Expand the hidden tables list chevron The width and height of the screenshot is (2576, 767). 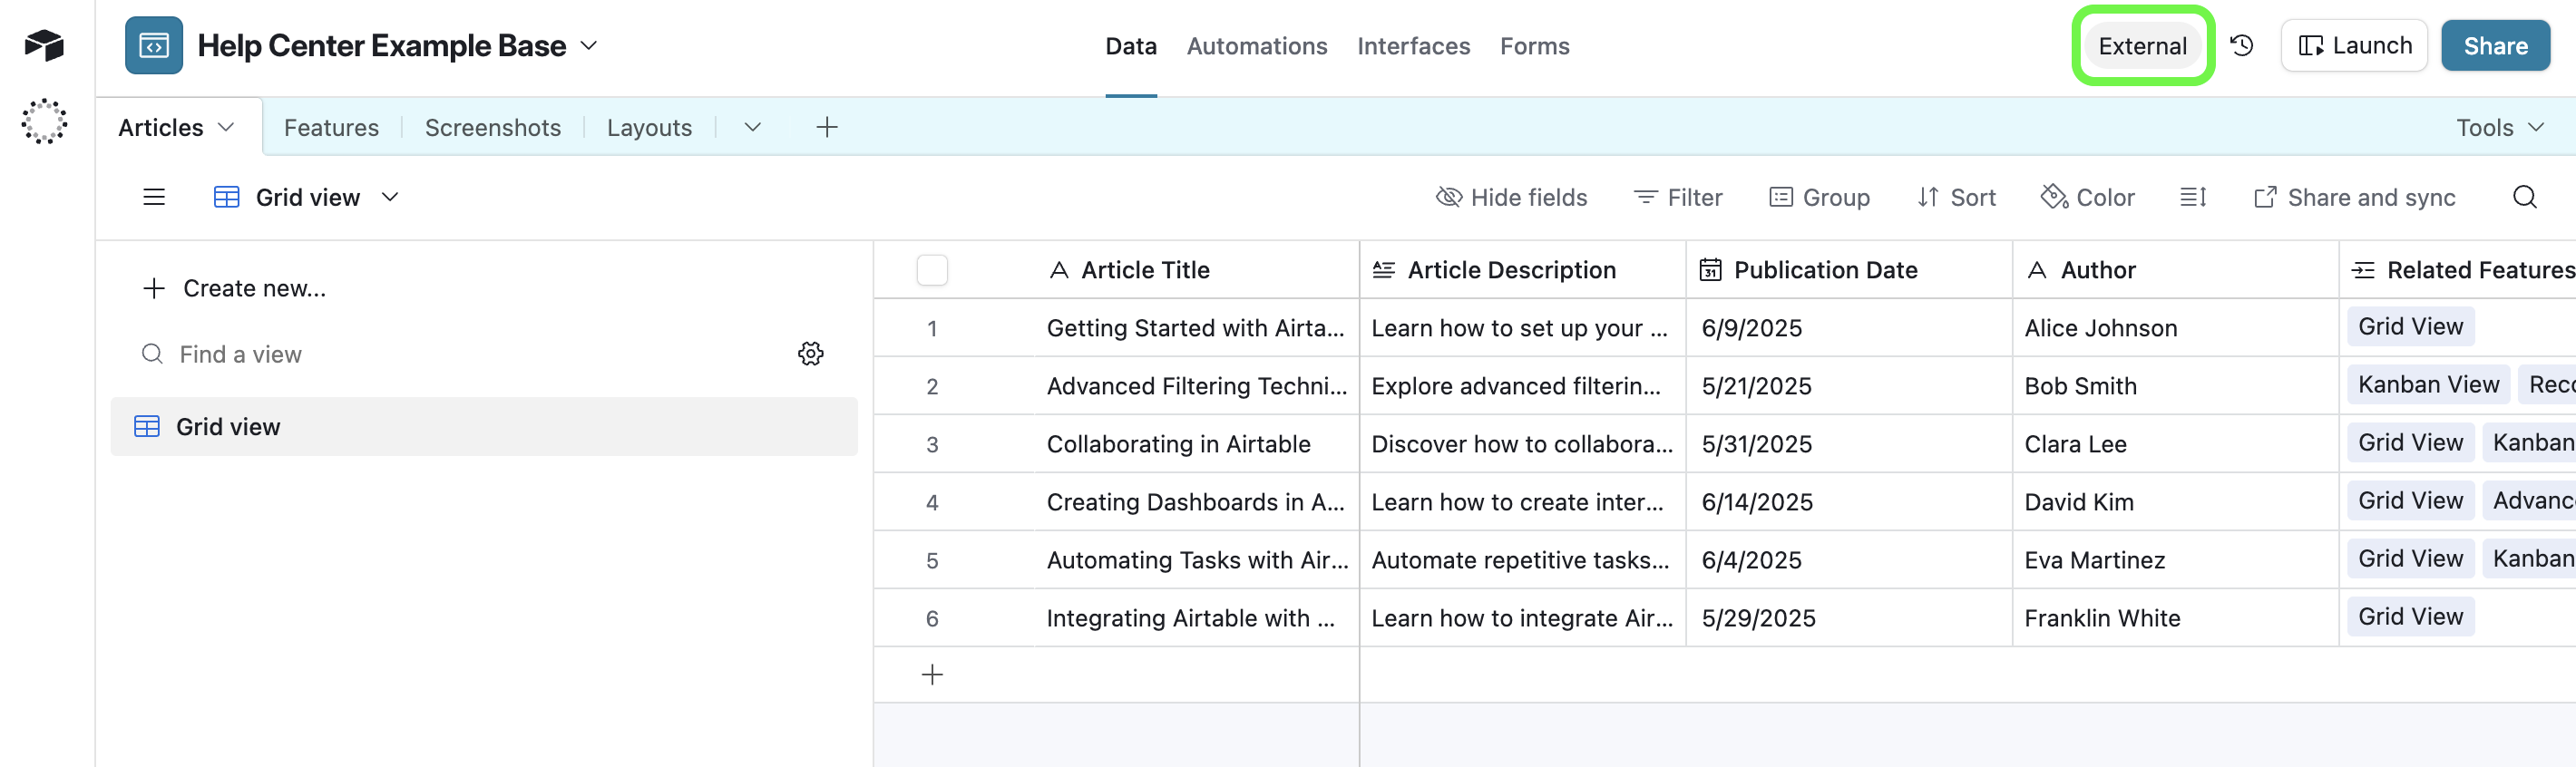(753, 127)
